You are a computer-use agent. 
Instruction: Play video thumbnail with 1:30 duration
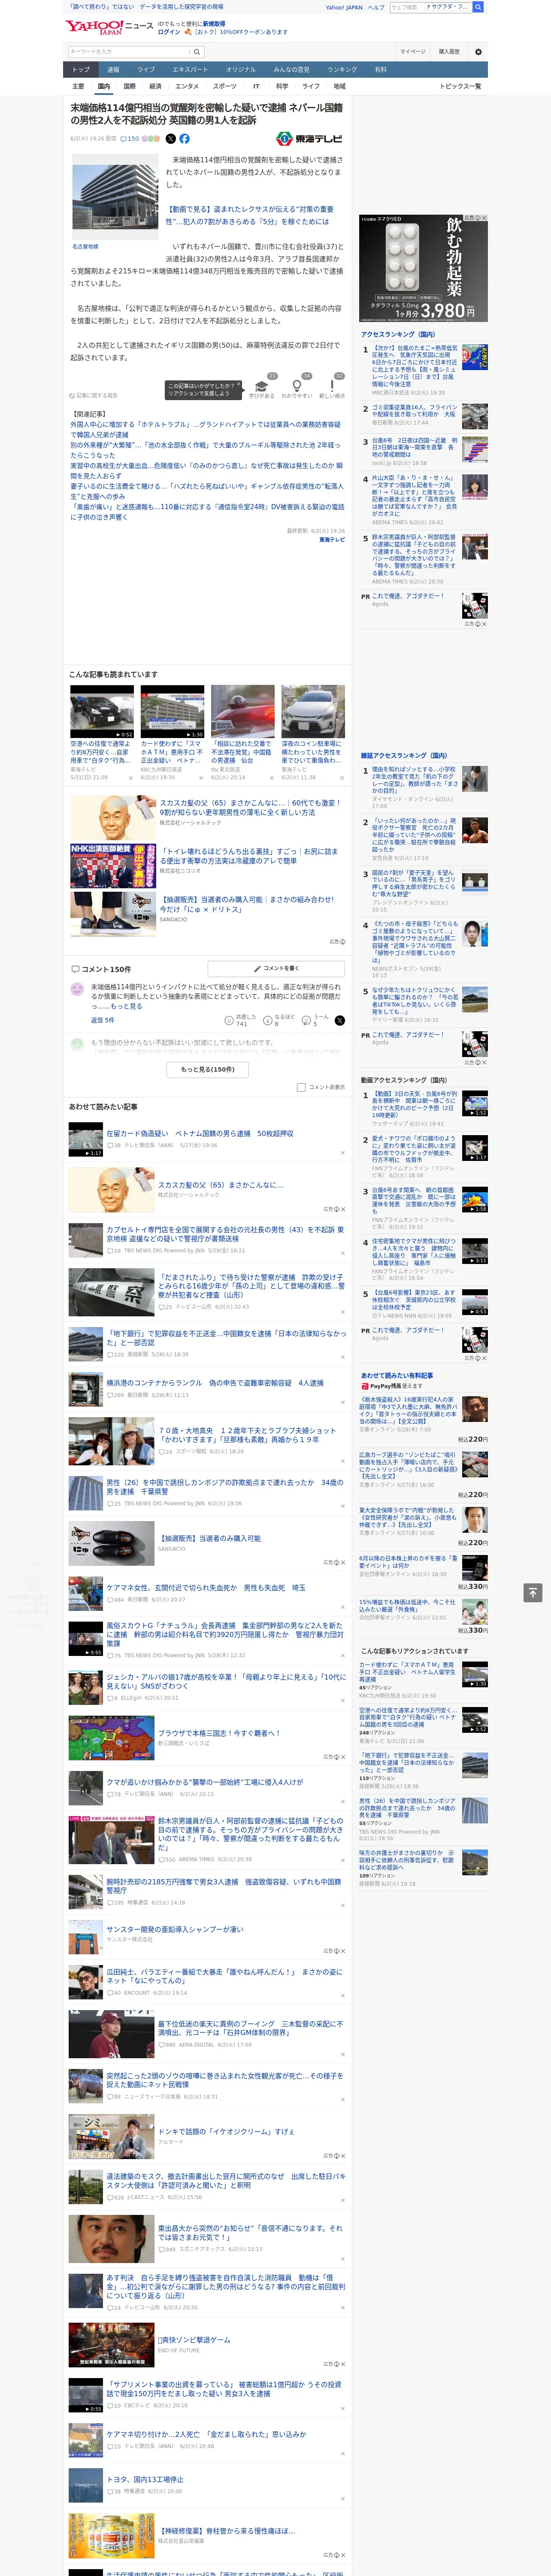coord(172,711)
